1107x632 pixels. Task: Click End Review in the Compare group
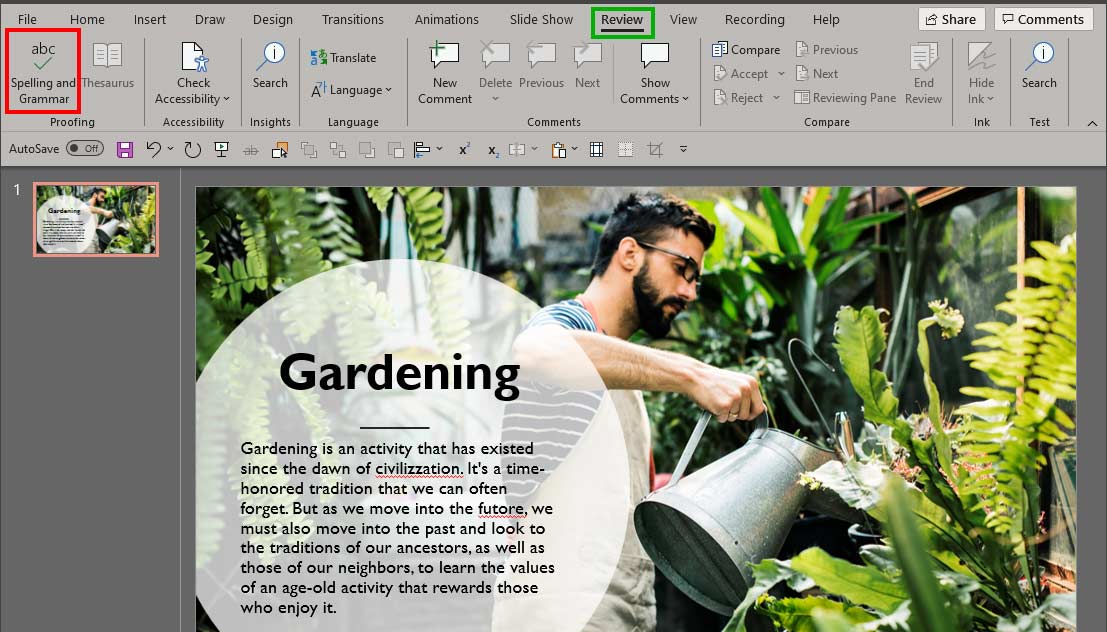click(x=923, y=70)
